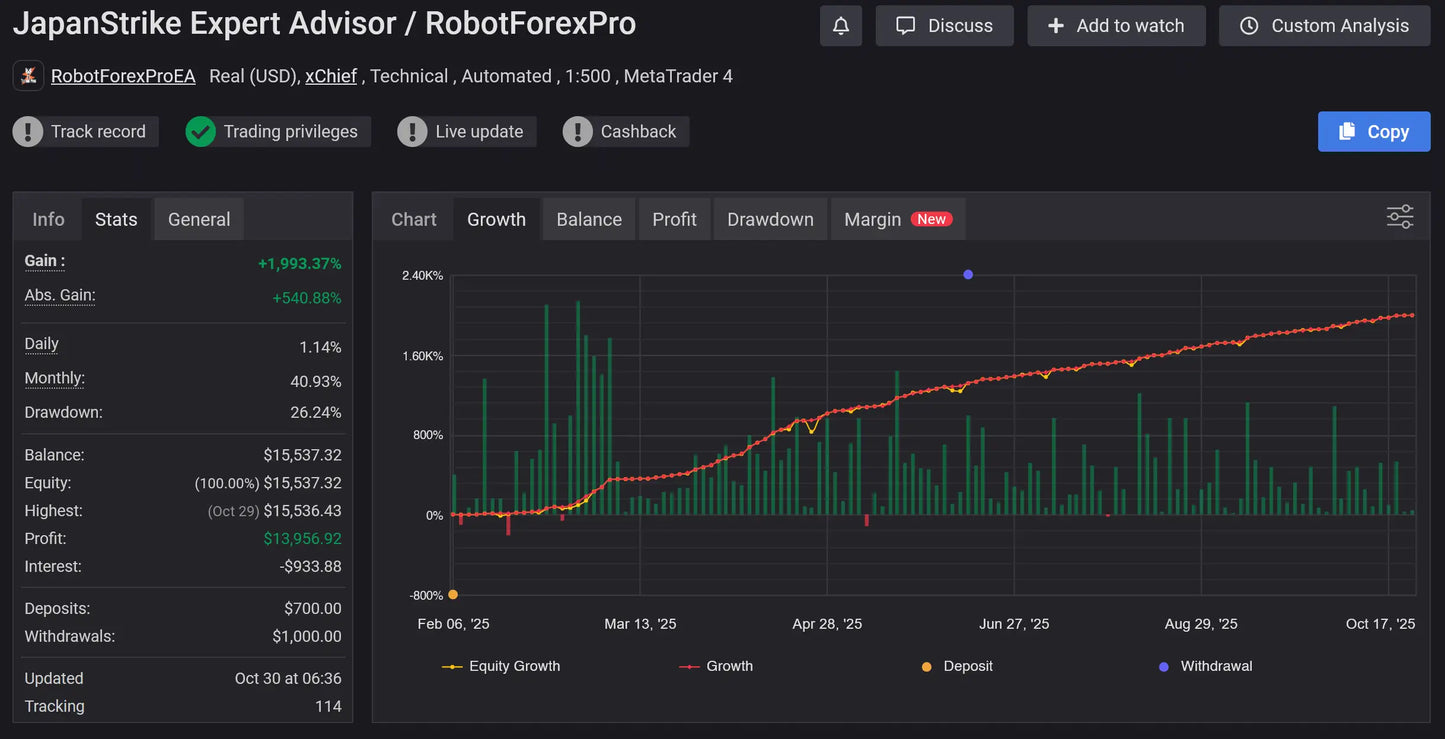Screen dimensions: 1445x739
Task: Click the 1.60K% y-axis label
Action: [422, 356]
